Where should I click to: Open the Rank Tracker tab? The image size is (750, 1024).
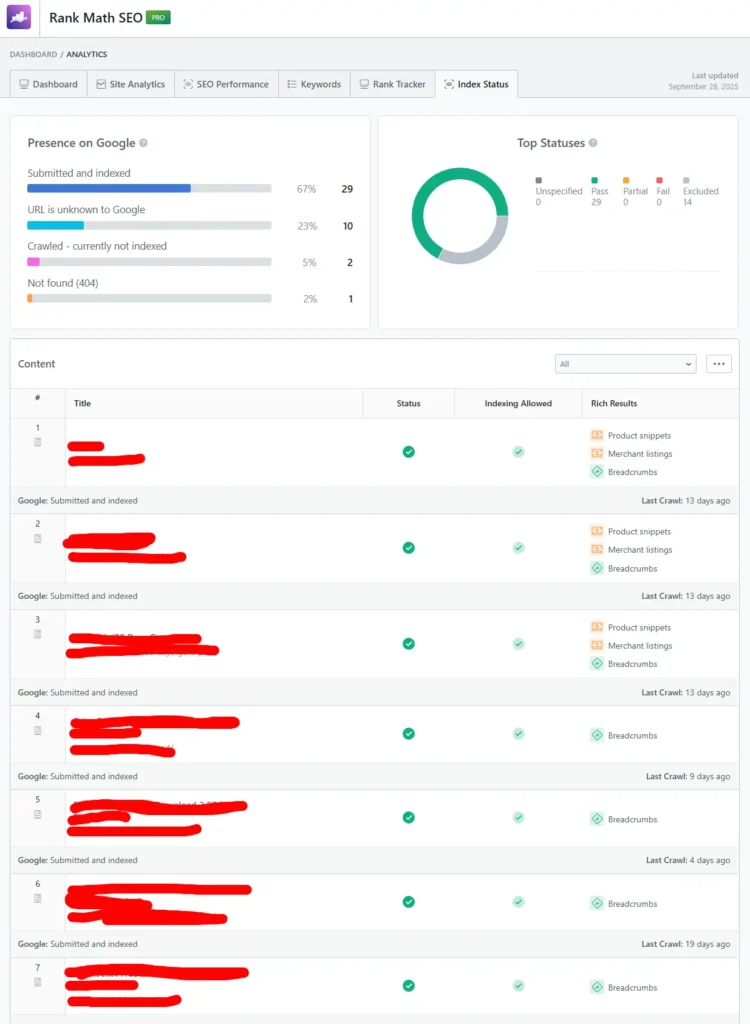[x=391, y=84]
